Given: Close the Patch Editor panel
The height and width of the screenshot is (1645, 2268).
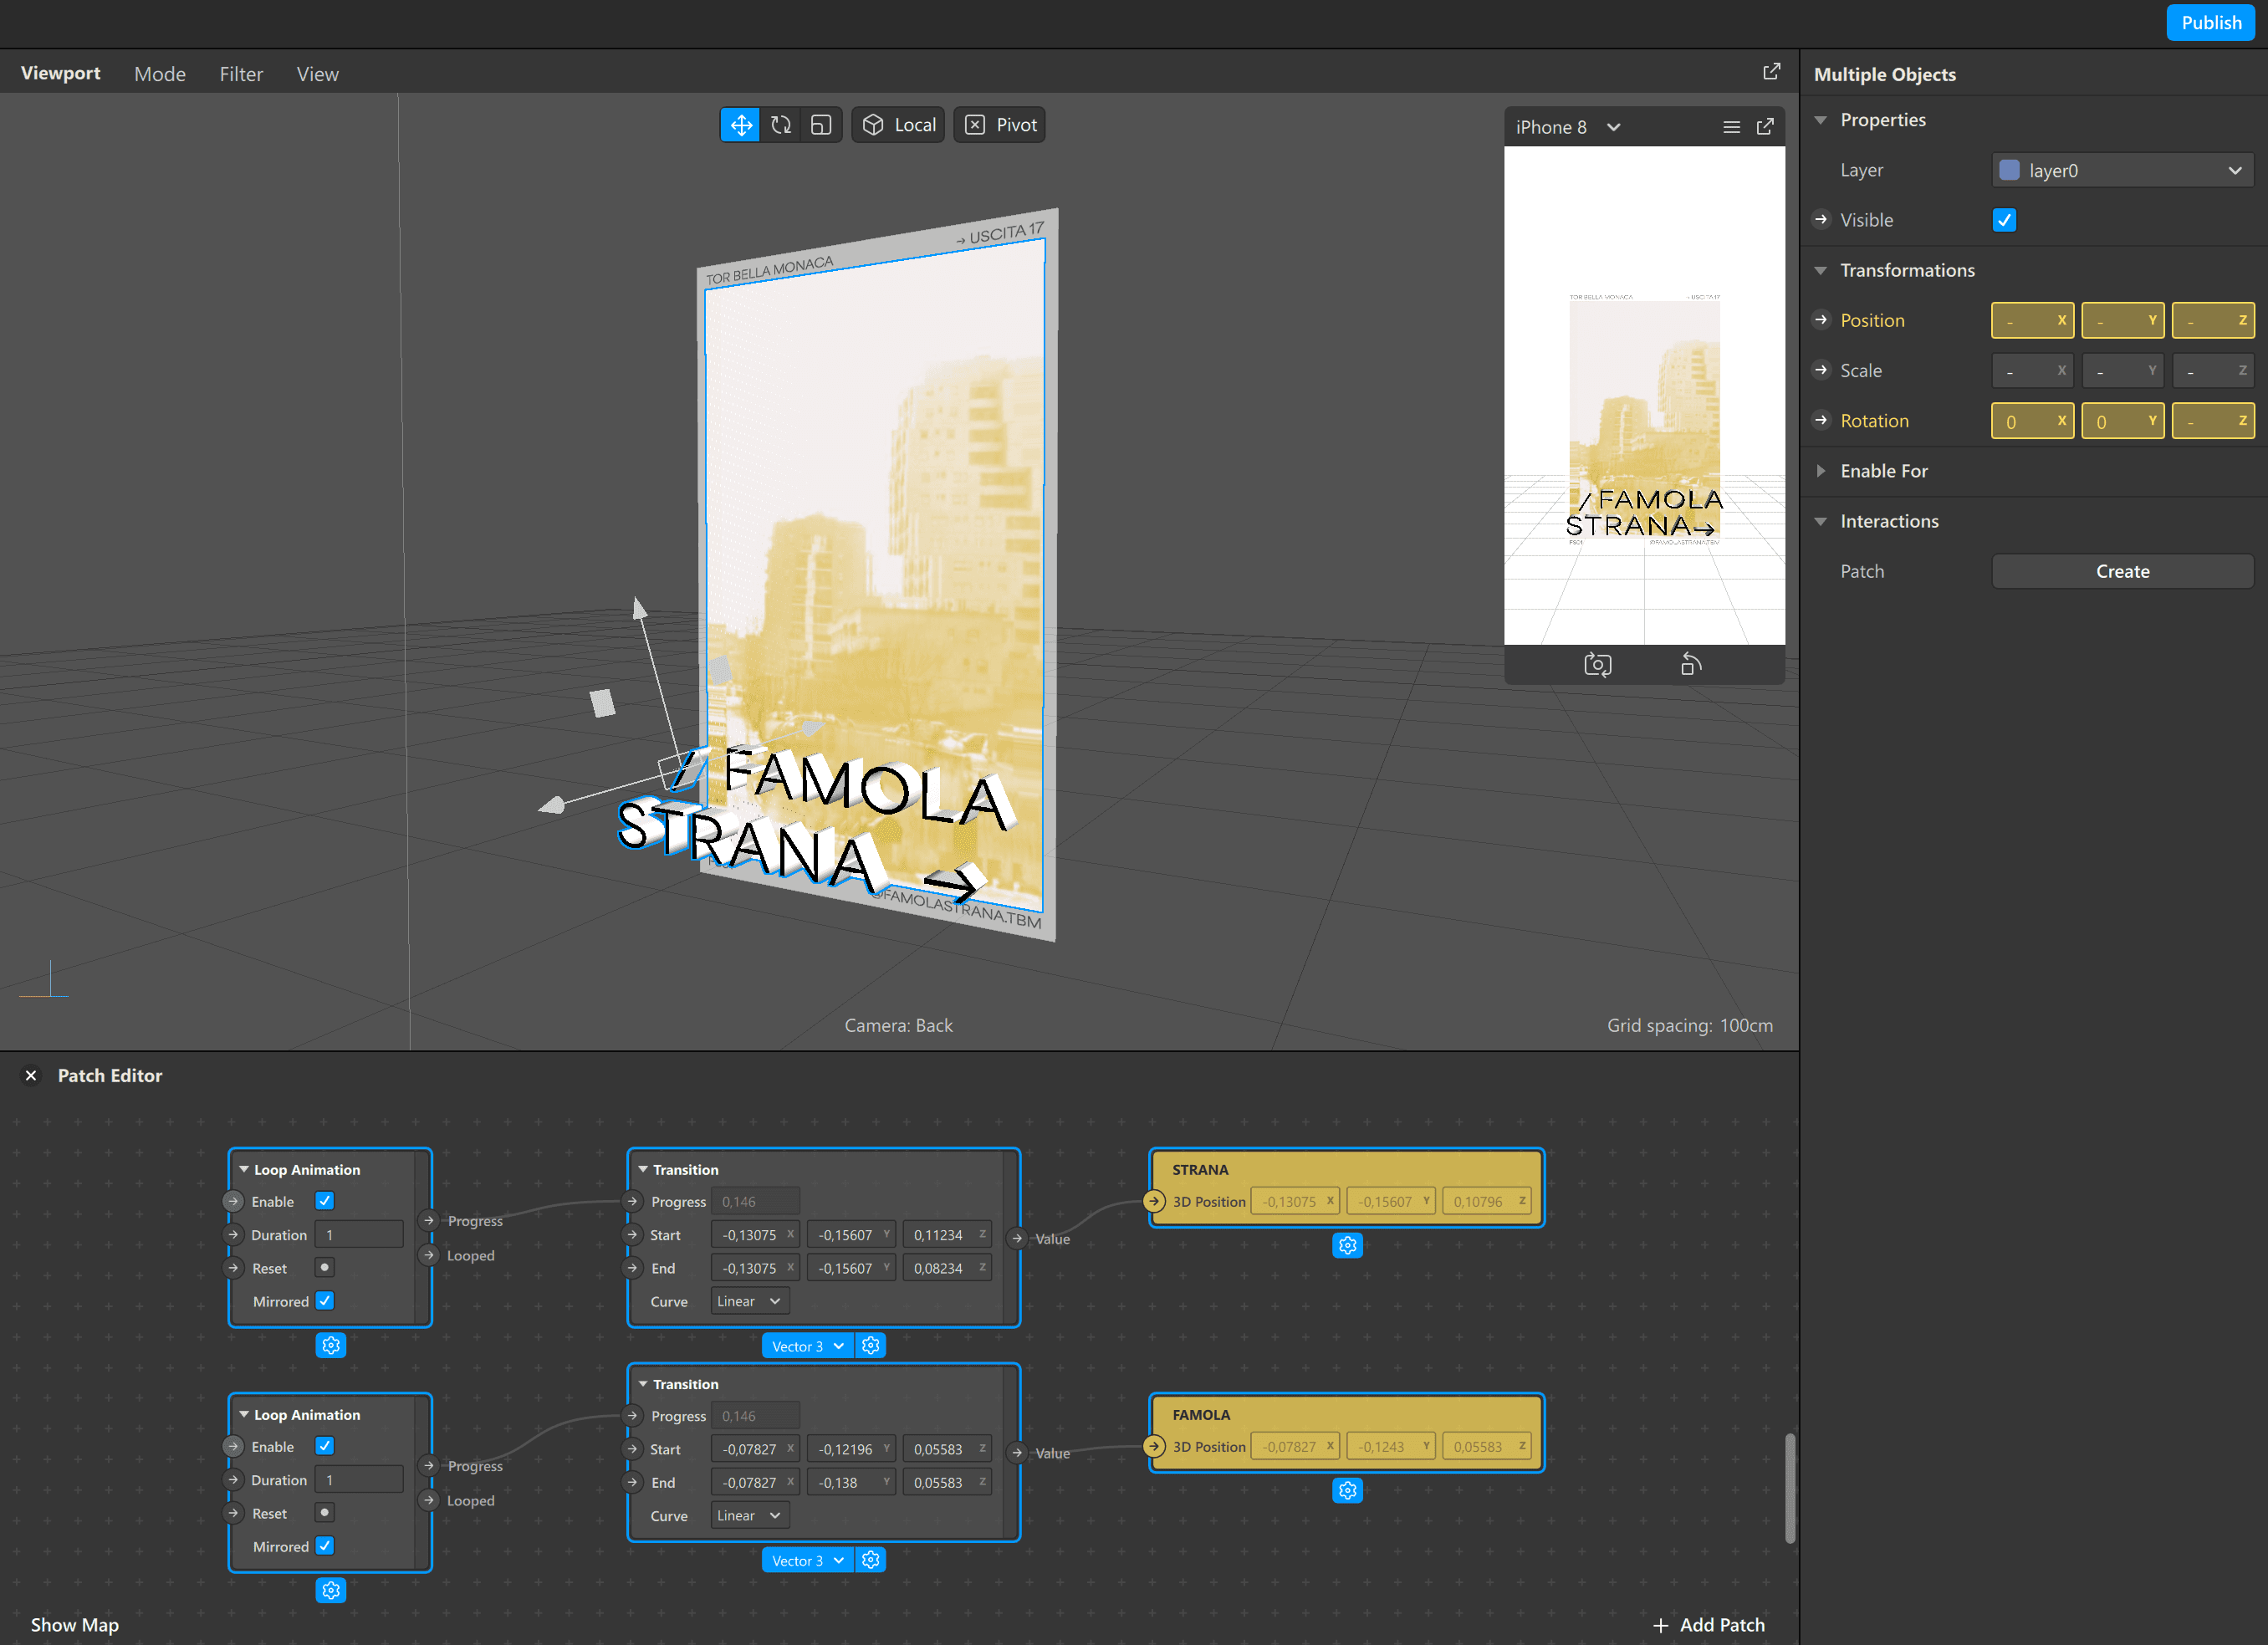Looking at the screenshot, I should coord(31,1076).
